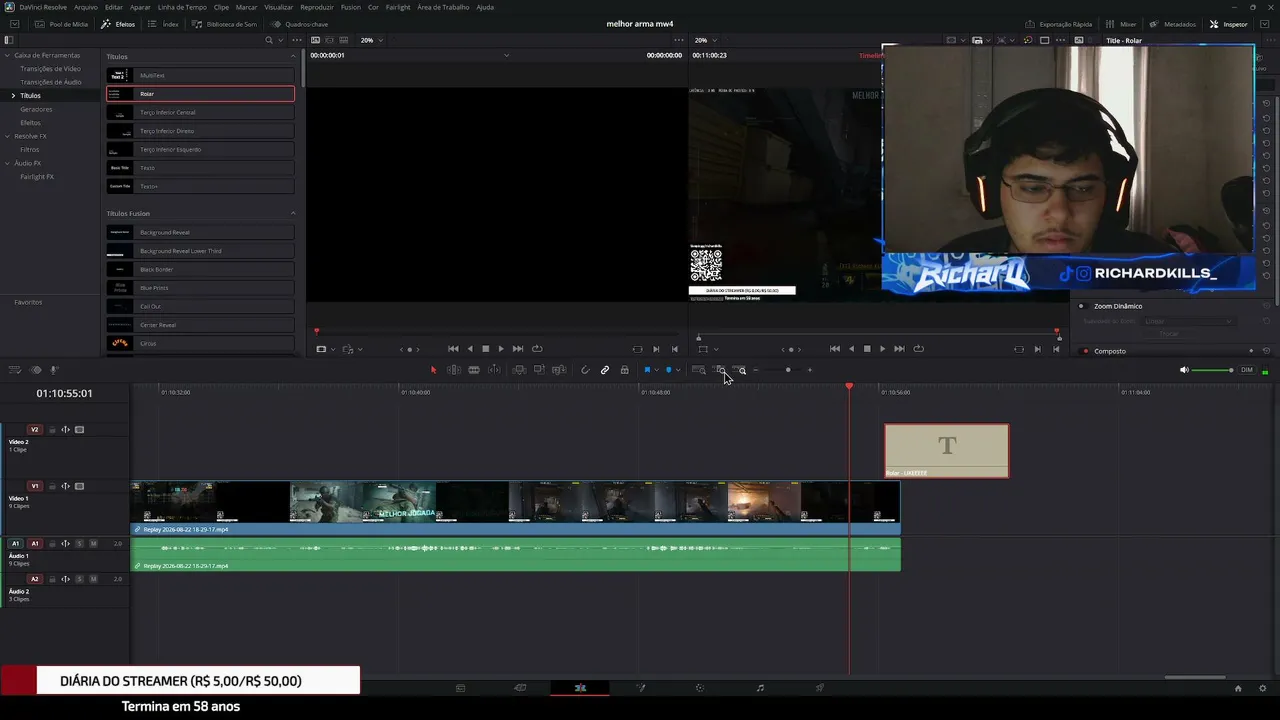Image resolution: width=1280 pixels, height=720 pixels.
Task: Open the left viewer 20% zoom dropdown
Action: 371,40
